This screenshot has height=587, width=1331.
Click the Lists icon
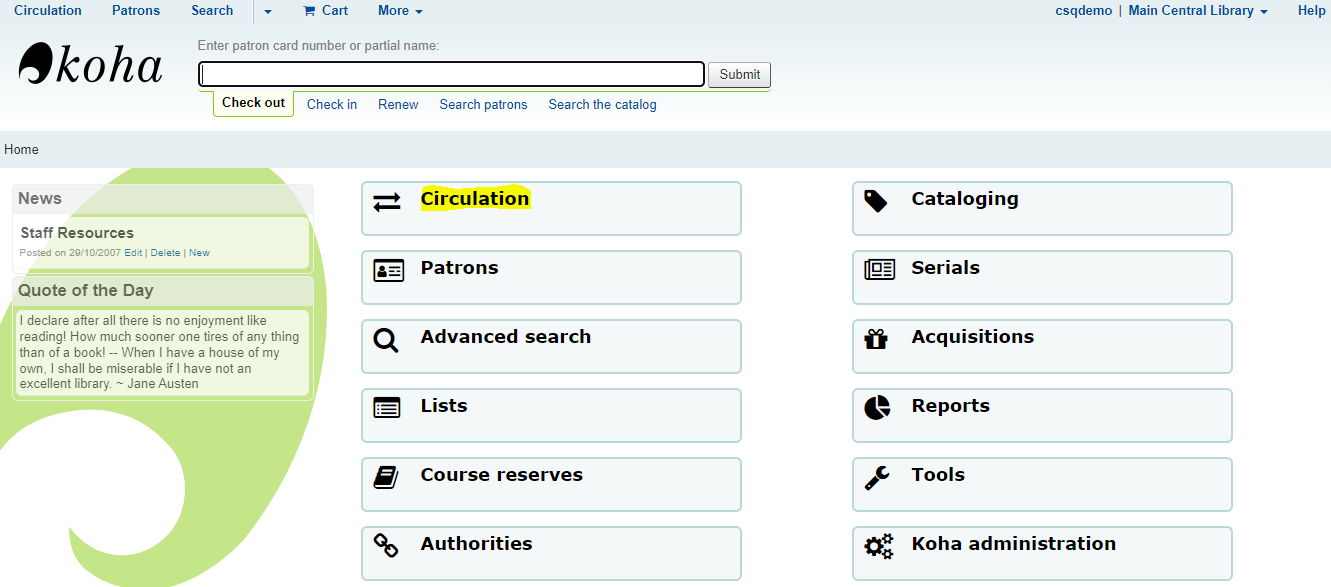point(386,408)
